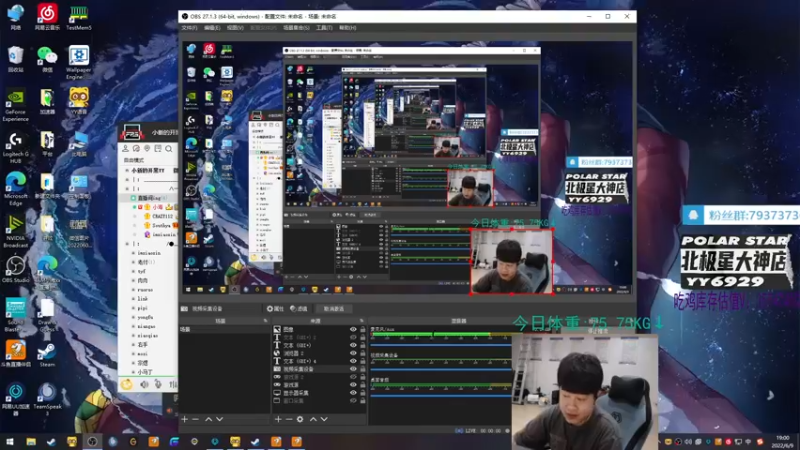Open File Explorer from taskbar
The width and height of the screenshot is (800, 450).
(31, 442)
